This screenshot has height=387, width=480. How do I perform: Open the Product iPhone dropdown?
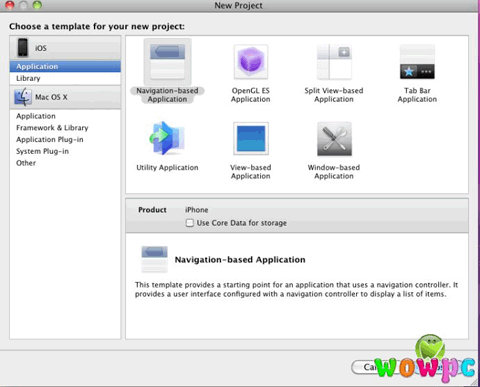point(197,210)
